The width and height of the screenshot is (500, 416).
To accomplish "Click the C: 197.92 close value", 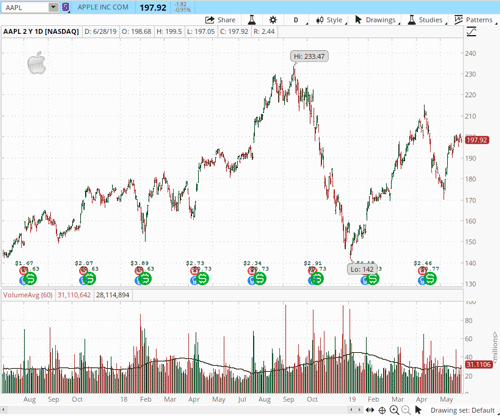I will click(x=234, y=32).
